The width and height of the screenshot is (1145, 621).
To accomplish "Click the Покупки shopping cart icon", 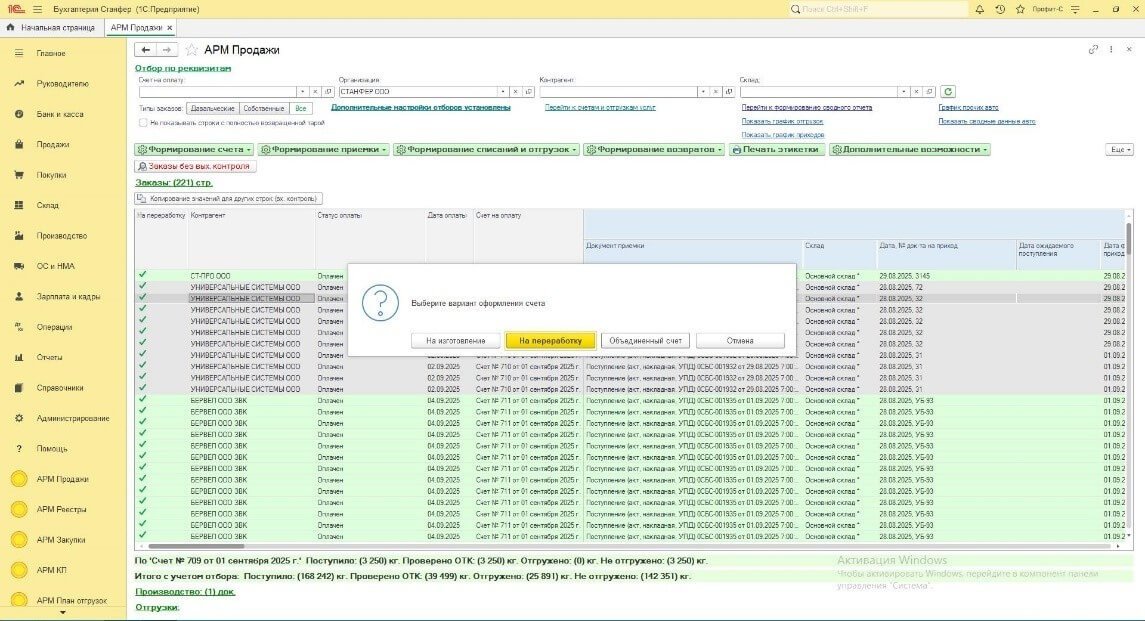I will (x=19, y=175).
